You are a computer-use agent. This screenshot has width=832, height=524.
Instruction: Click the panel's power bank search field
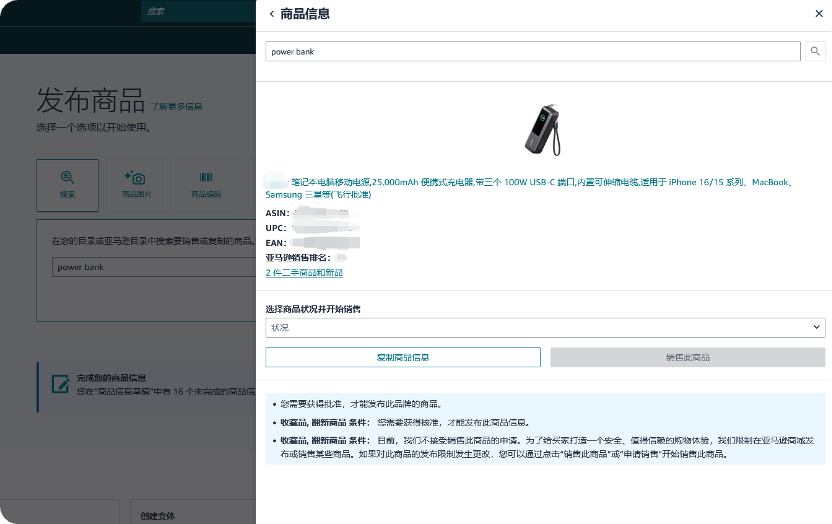pyautogui.click(x=532, y=51)
